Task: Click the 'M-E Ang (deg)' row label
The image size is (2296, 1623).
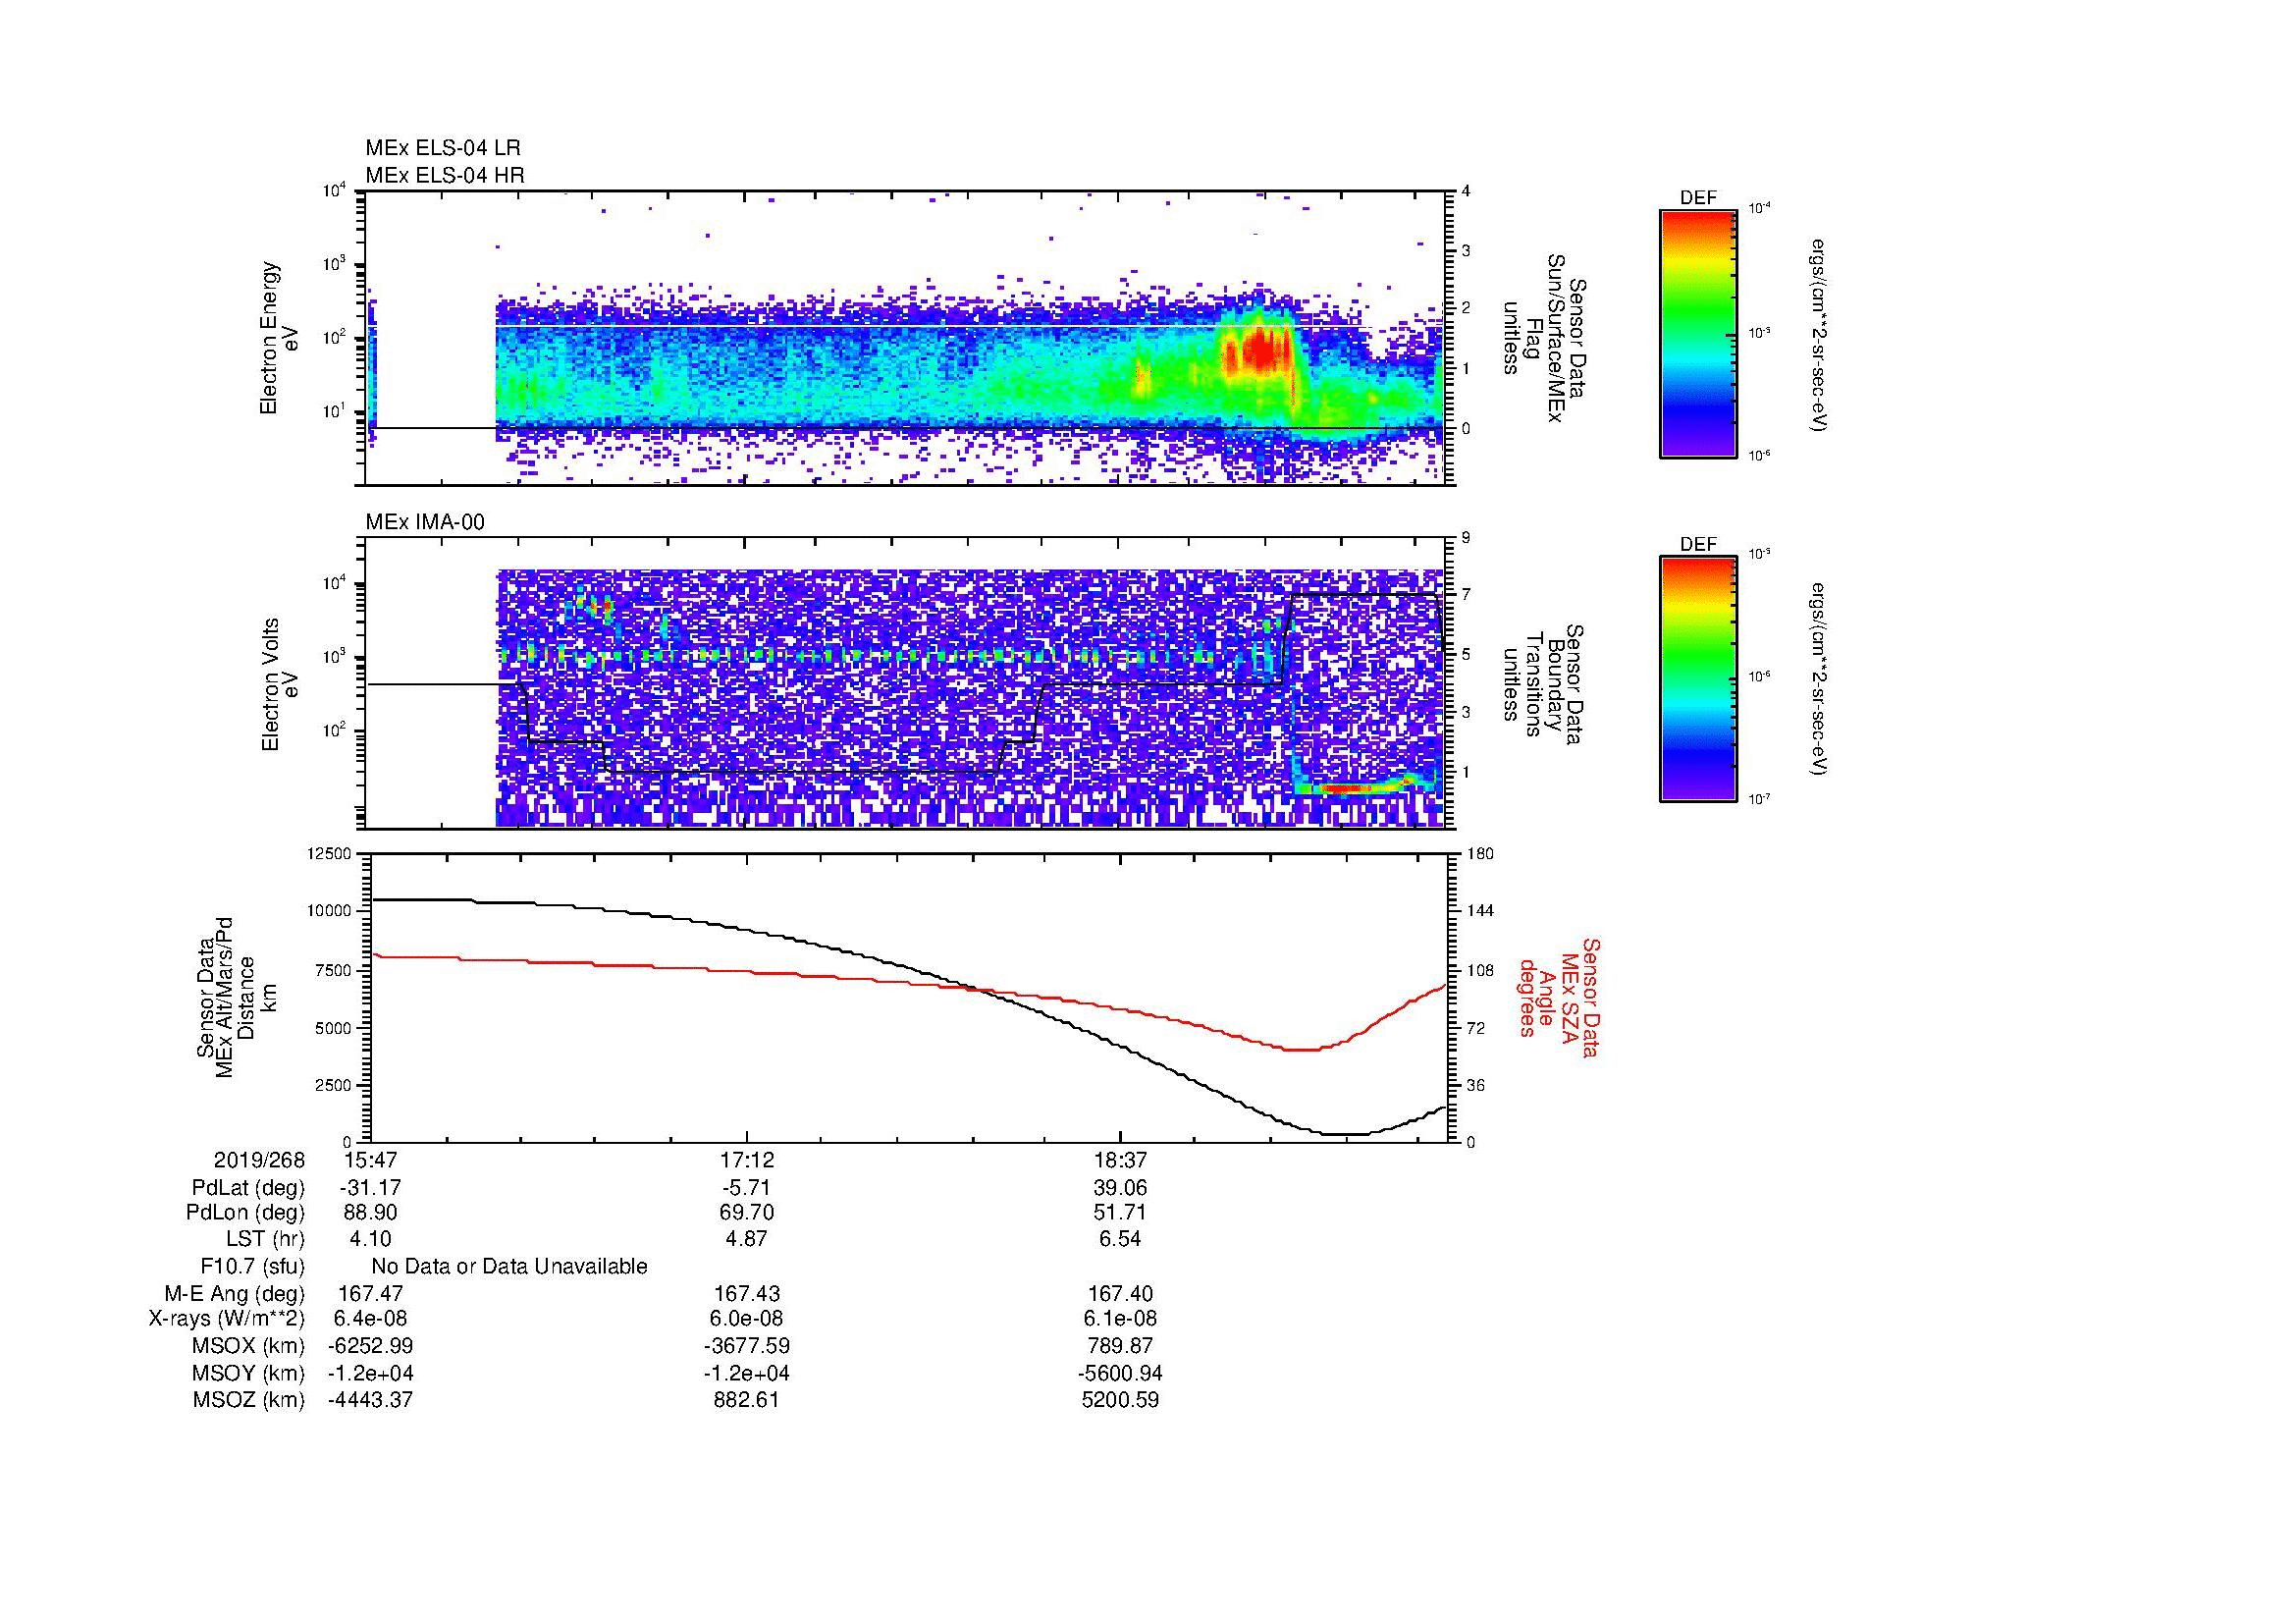Action: click(x=234, y=1294)
